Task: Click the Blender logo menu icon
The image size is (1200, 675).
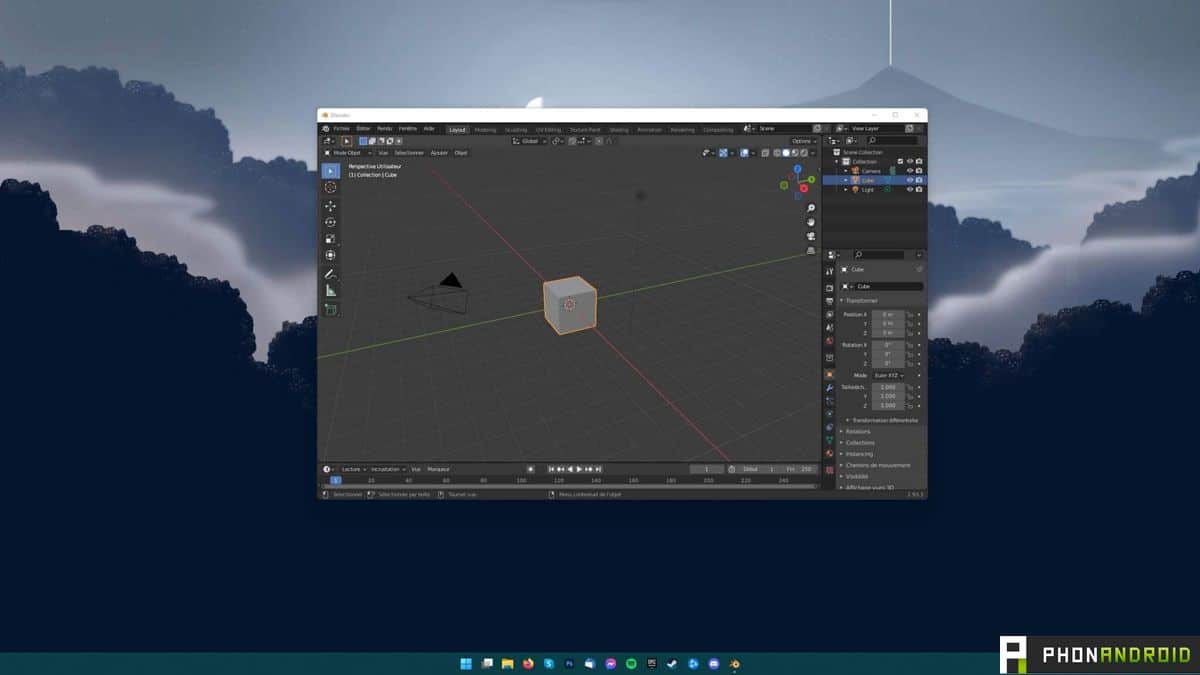Action: point(326,129)
